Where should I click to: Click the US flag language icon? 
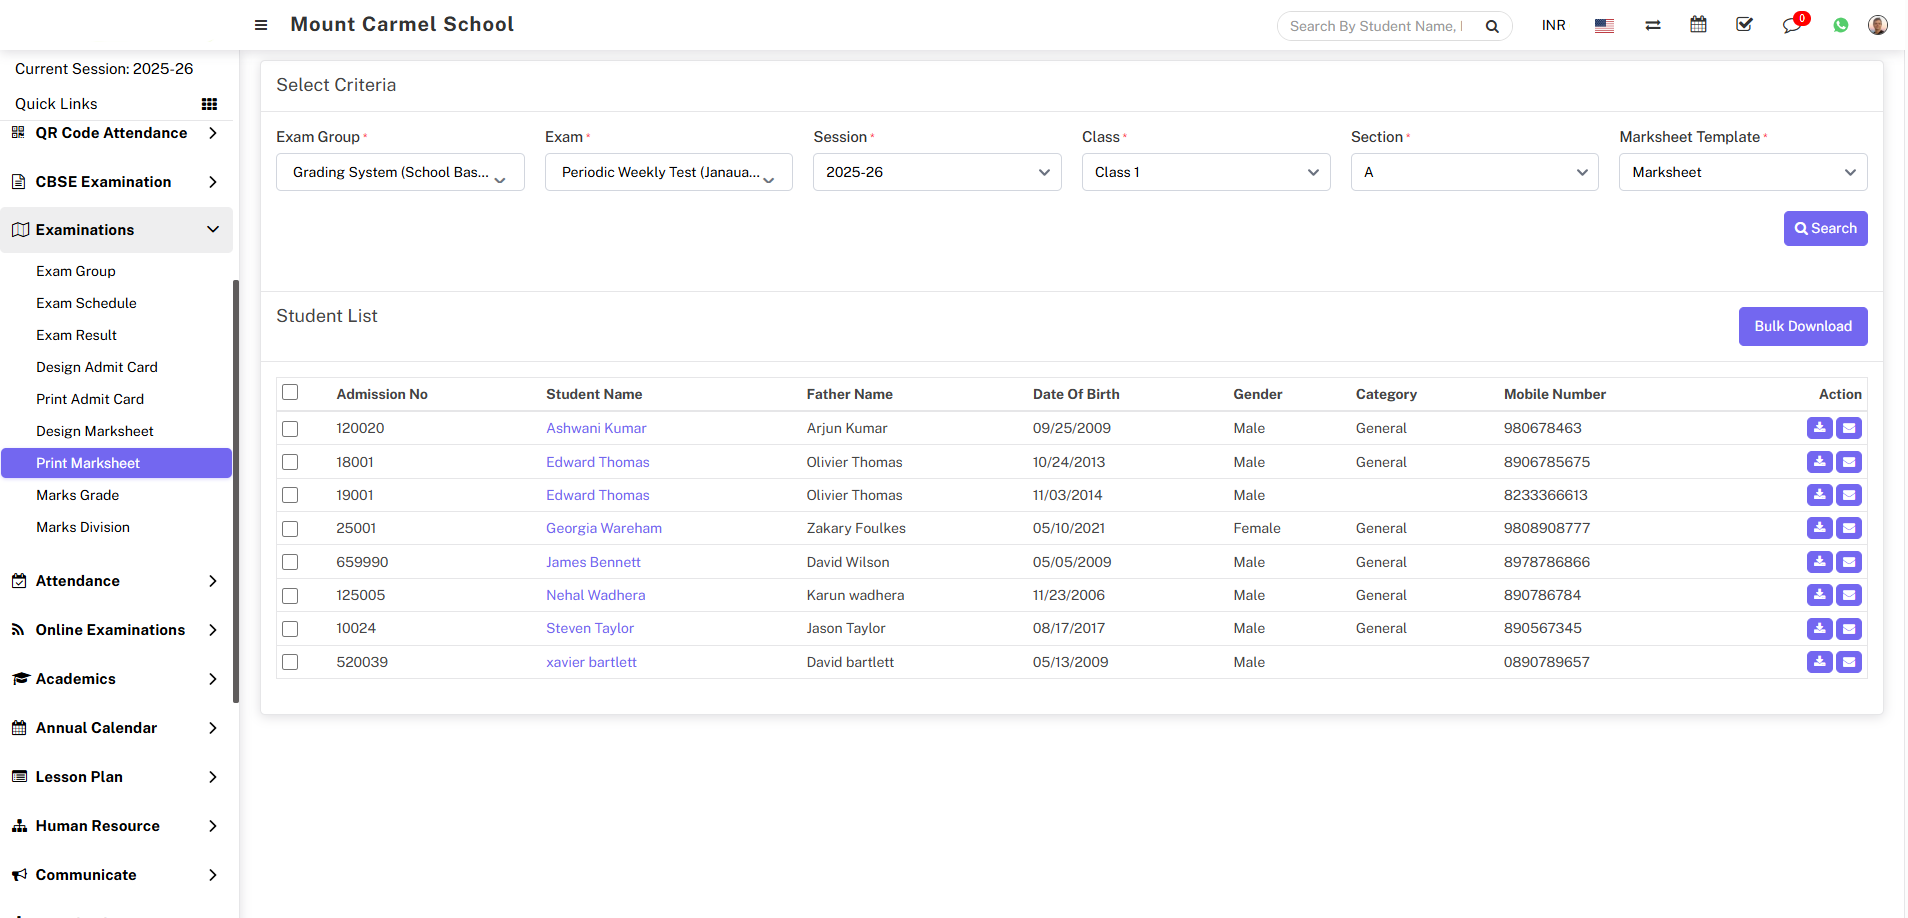pyautogui.click(x=1604, y=26)
